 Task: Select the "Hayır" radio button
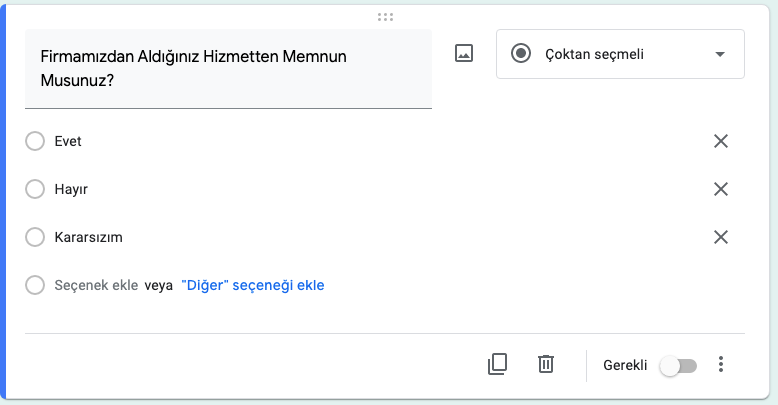click(x=35, y=189)
